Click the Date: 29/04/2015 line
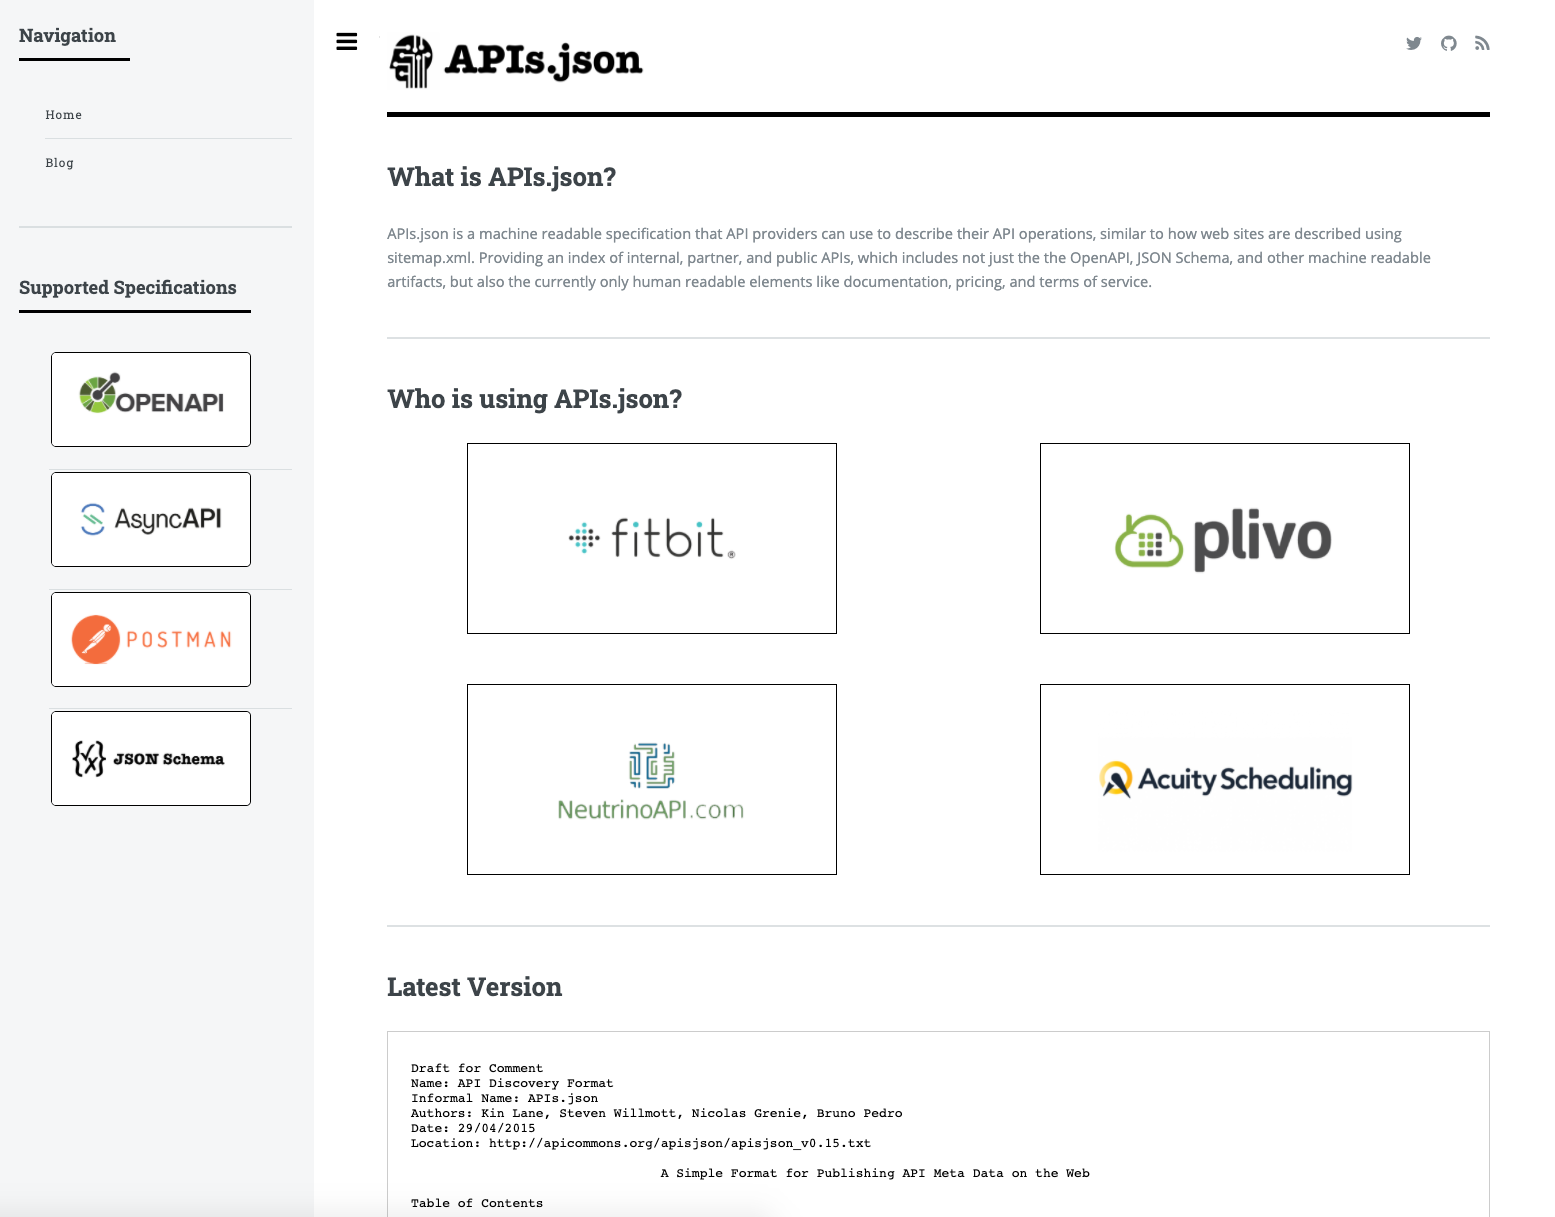Image resolution: width=1555 pixels, height=1217 pixels. [x=473, y=1128]
